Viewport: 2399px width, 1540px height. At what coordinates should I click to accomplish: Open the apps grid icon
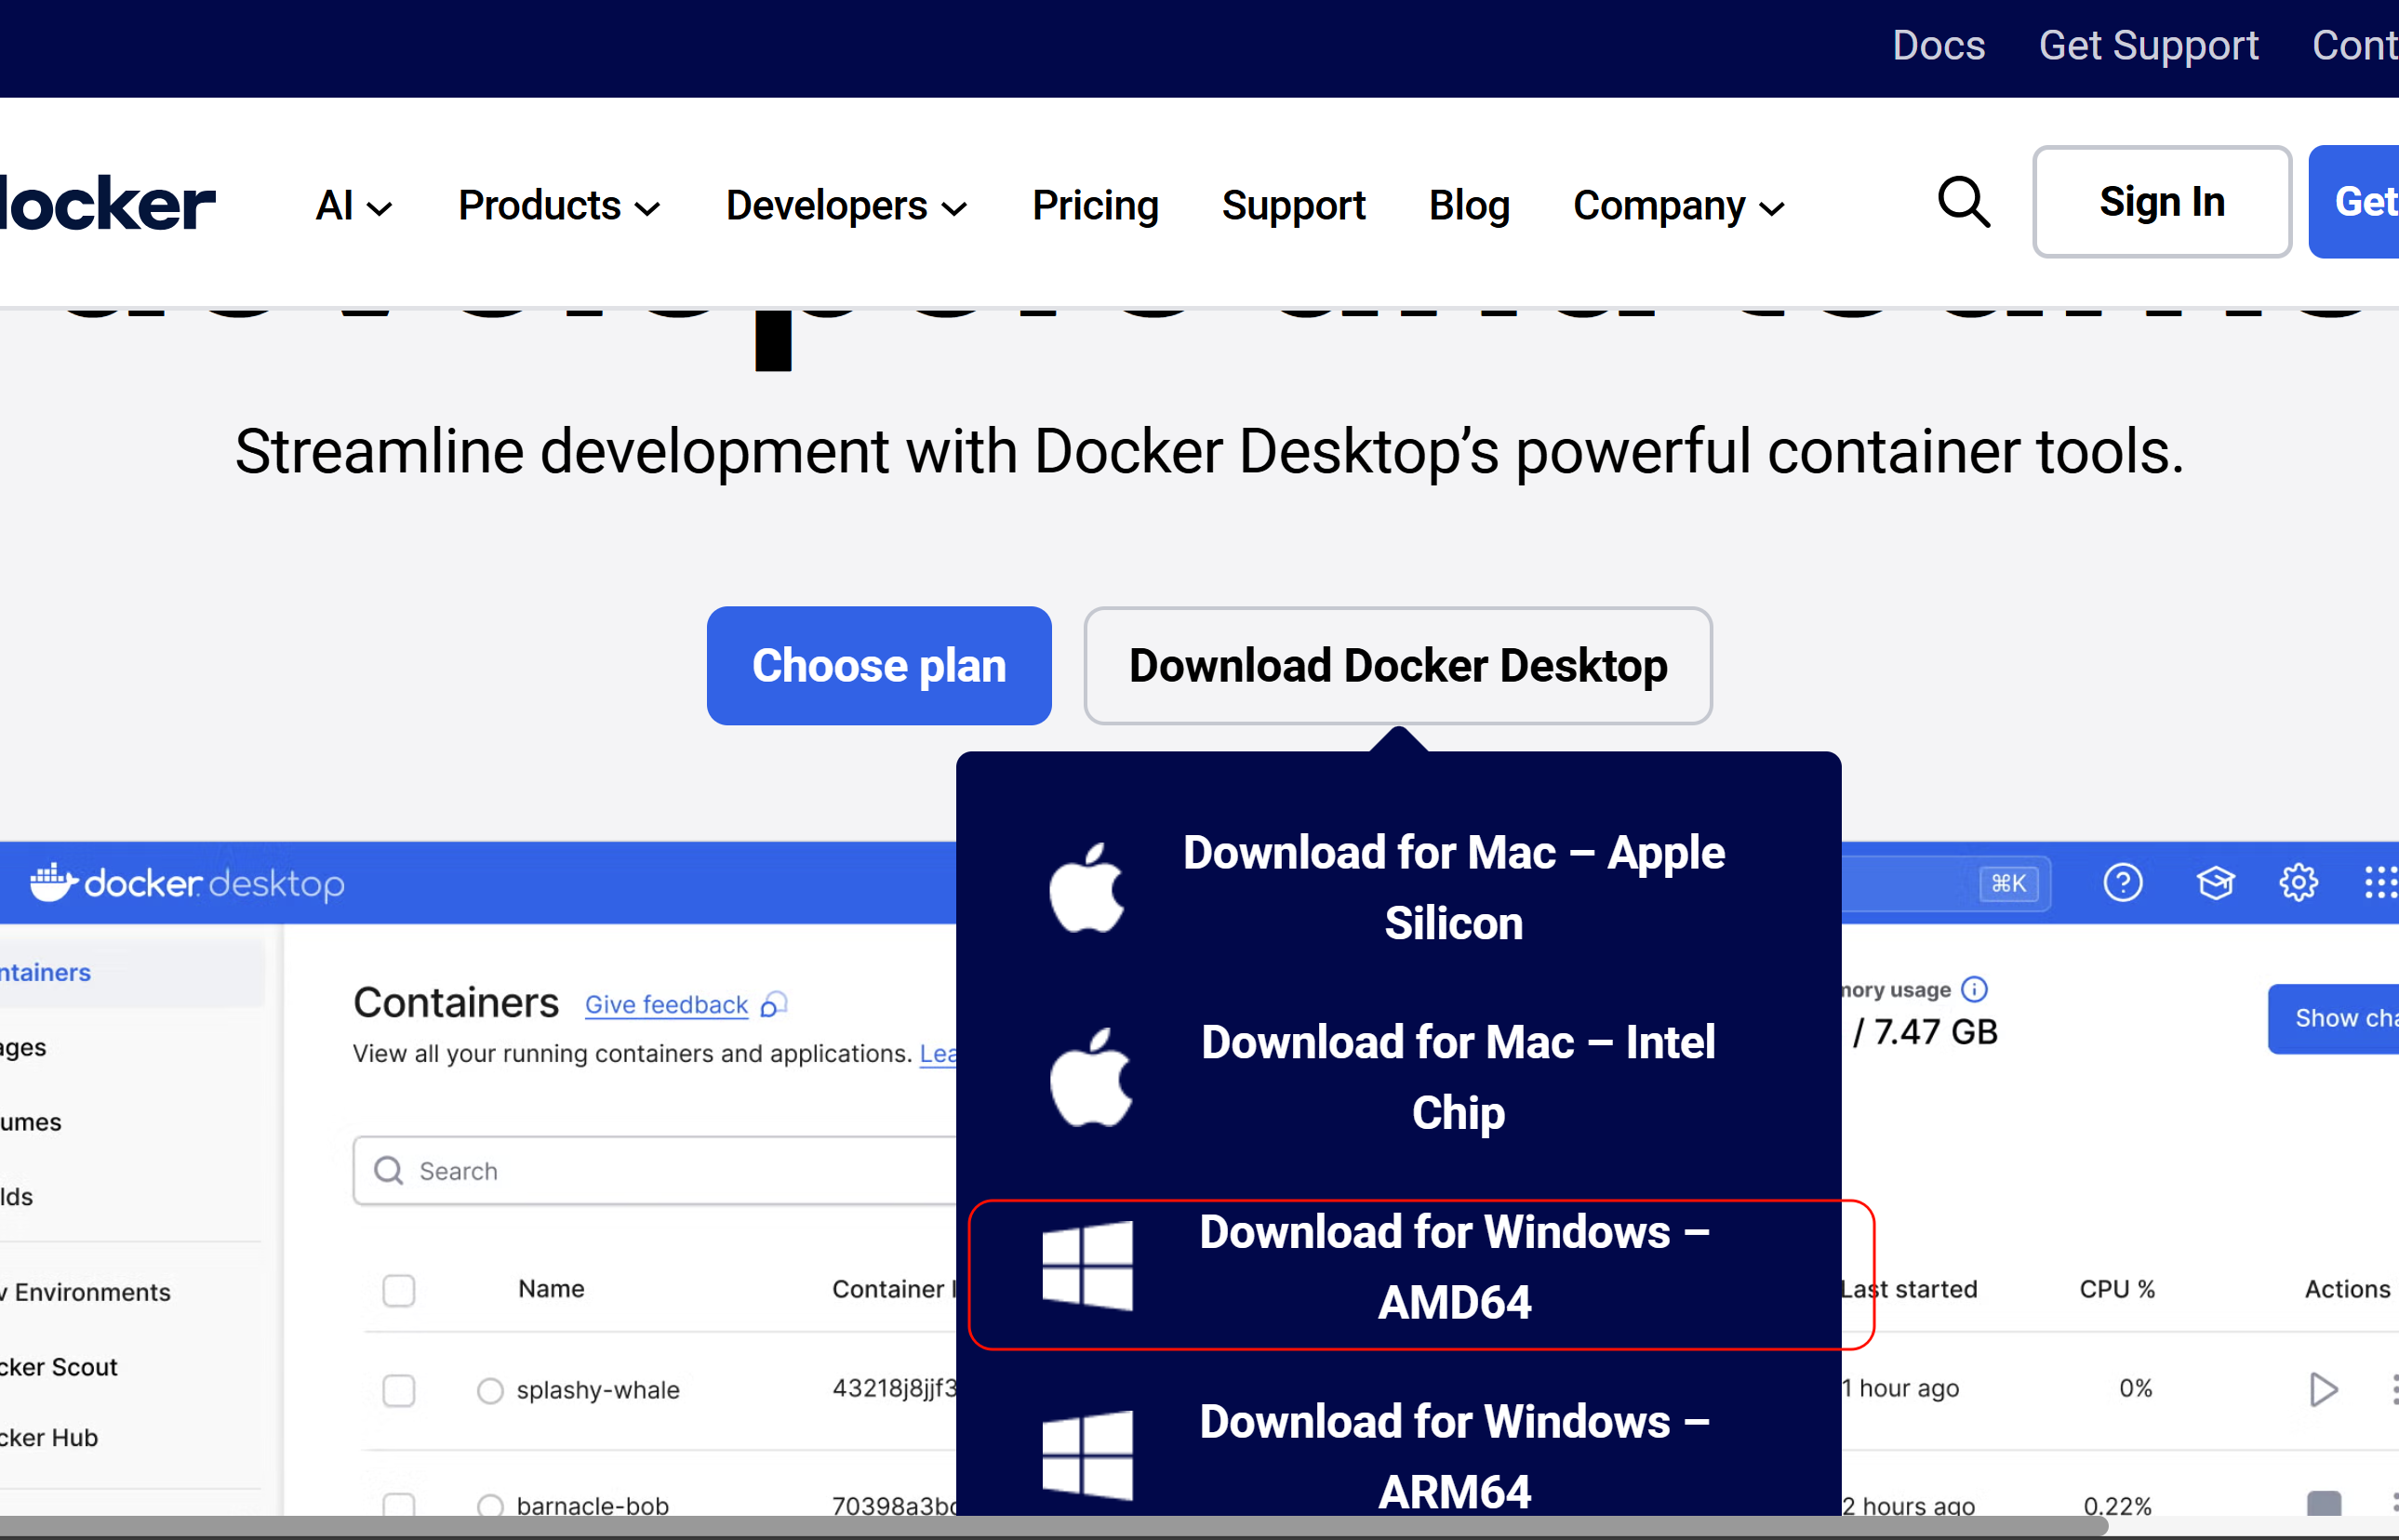click(x=2381, y=882)
